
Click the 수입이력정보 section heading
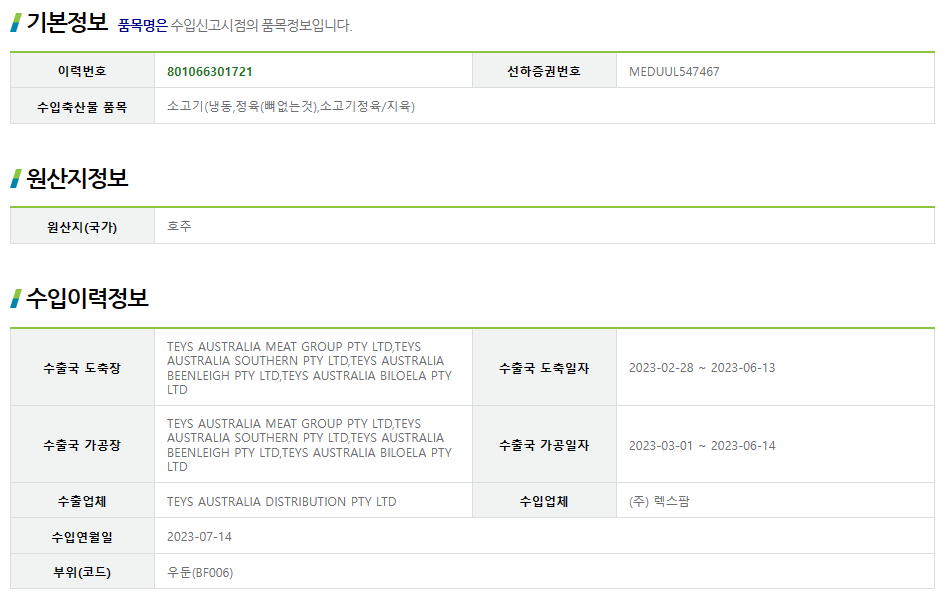[x=87, y=298]
